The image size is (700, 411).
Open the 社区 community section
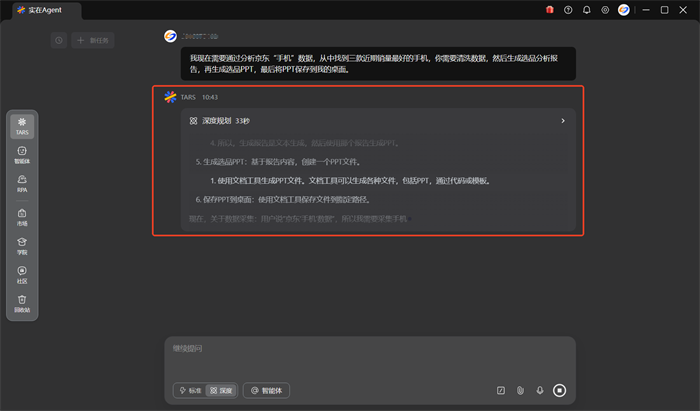pyautogui.click(x=22, y=273)
